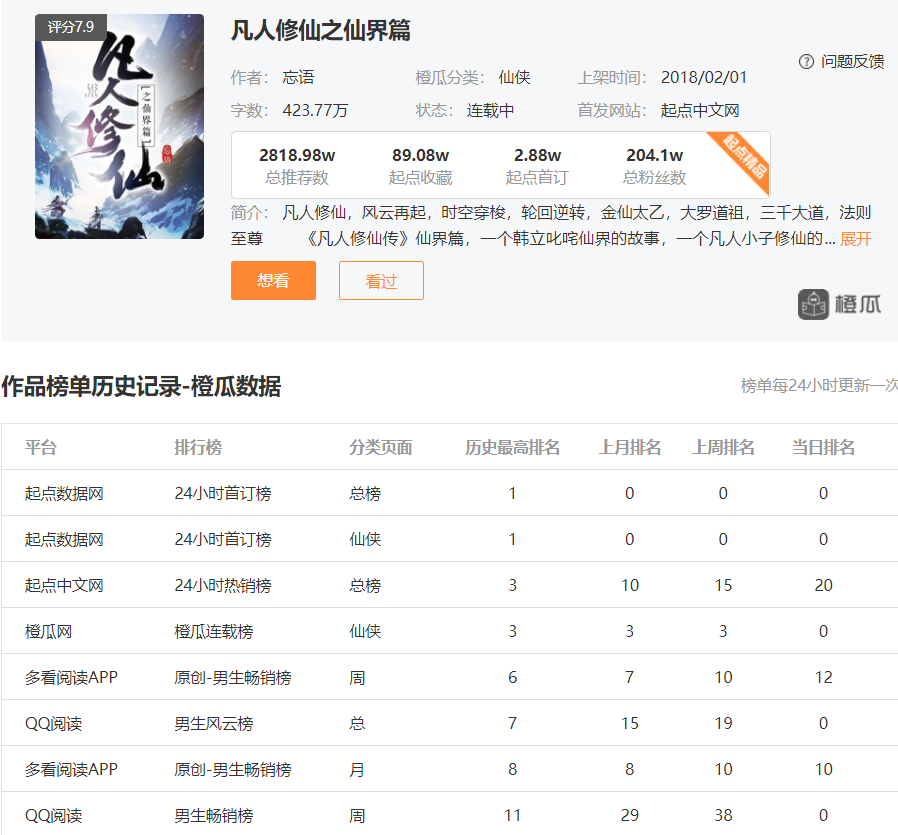Click the 204.1w 总粉丝数 stat
The image size is (898, 835).
point(655,166)
